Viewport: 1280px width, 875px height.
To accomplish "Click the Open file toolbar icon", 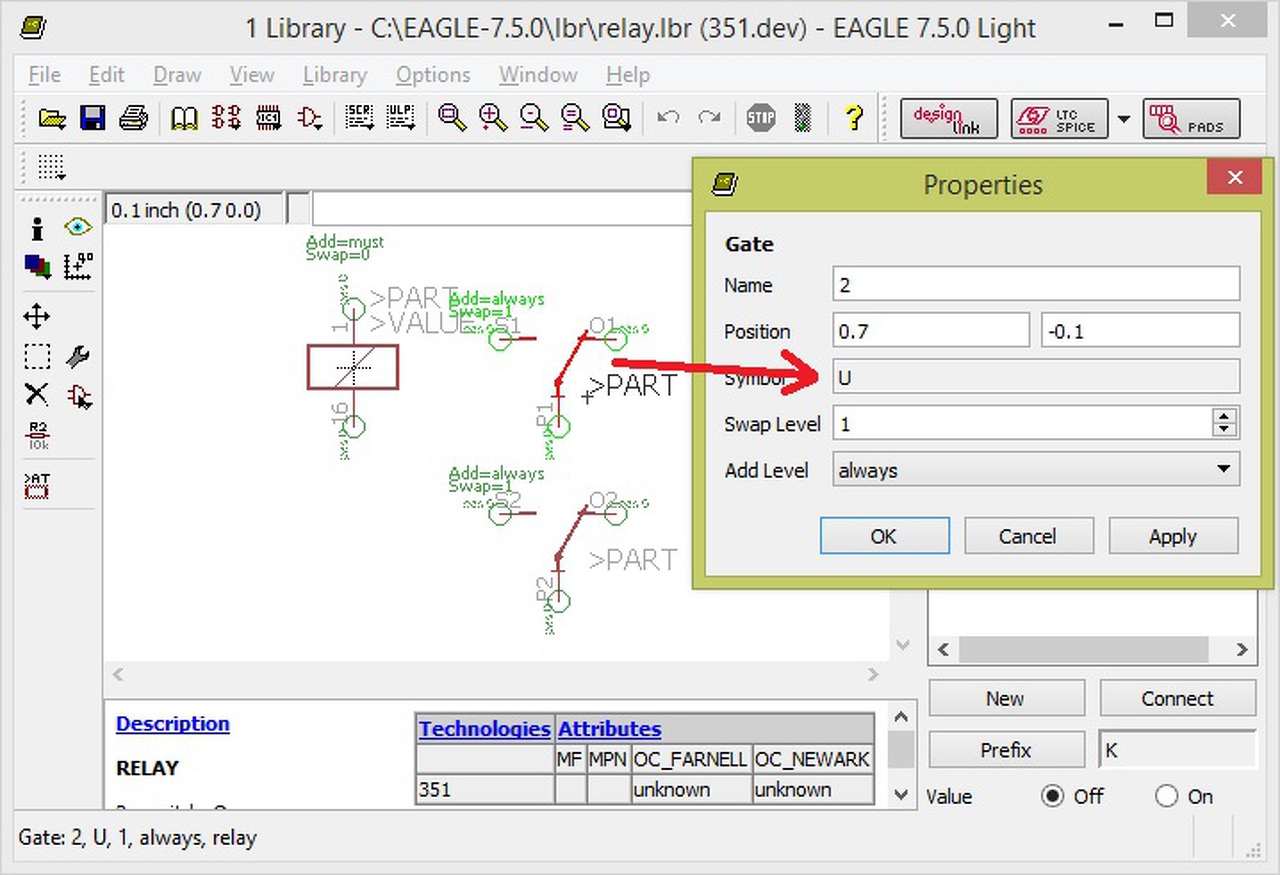I will point(52,118).
